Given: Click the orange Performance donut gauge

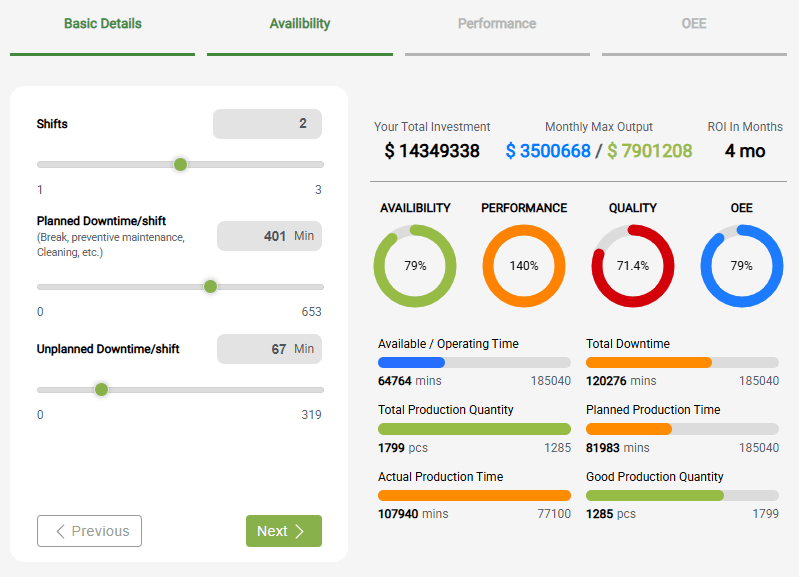Looking at the screenshot, I should [x=524, y=266].
